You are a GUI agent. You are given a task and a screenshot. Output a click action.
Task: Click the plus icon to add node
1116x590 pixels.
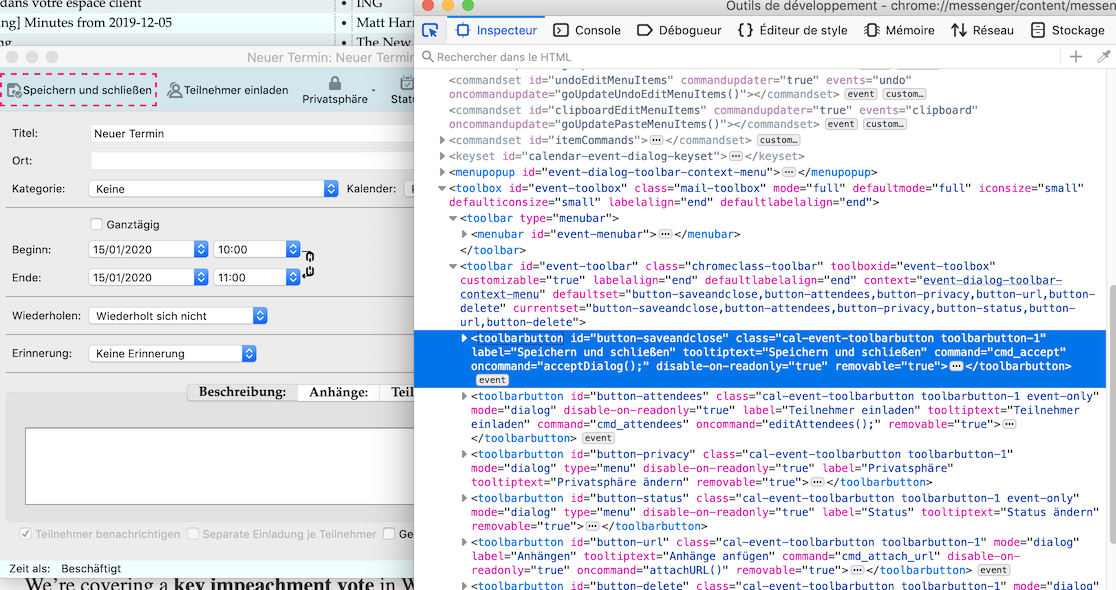tap(1076, 57)
